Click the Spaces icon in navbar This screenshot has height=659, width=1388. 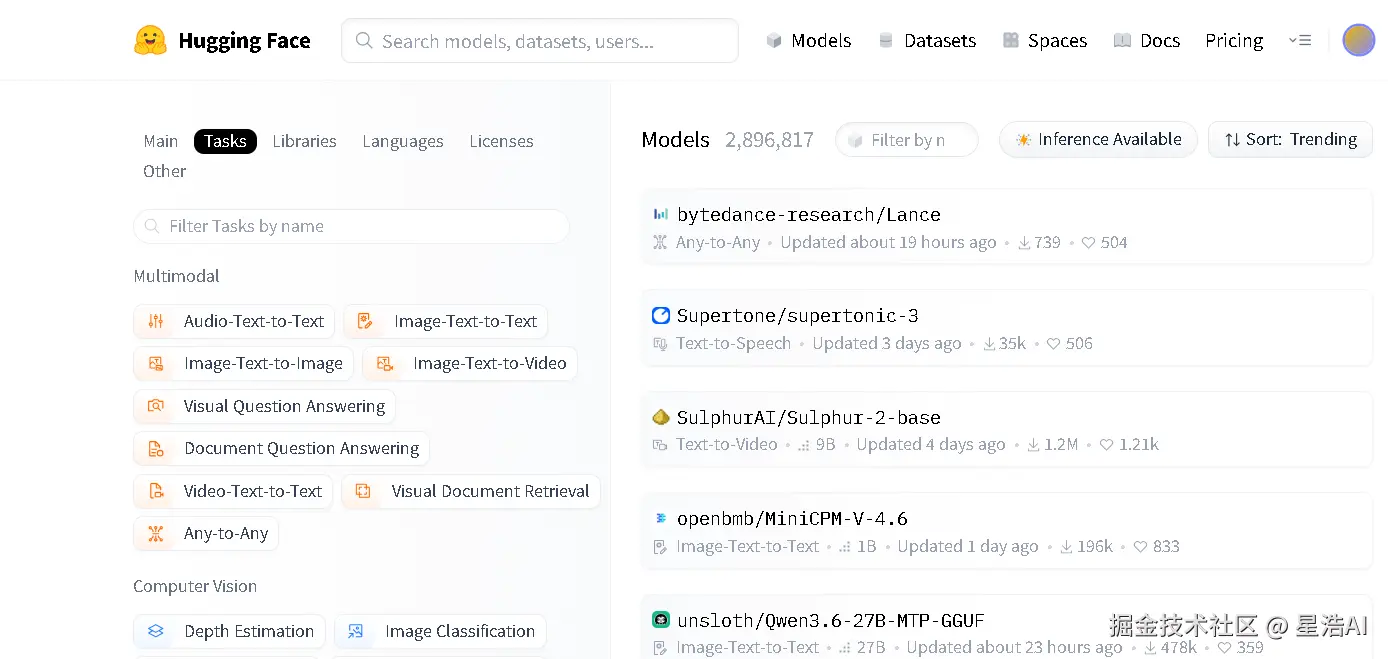(x=1011, y=41)
